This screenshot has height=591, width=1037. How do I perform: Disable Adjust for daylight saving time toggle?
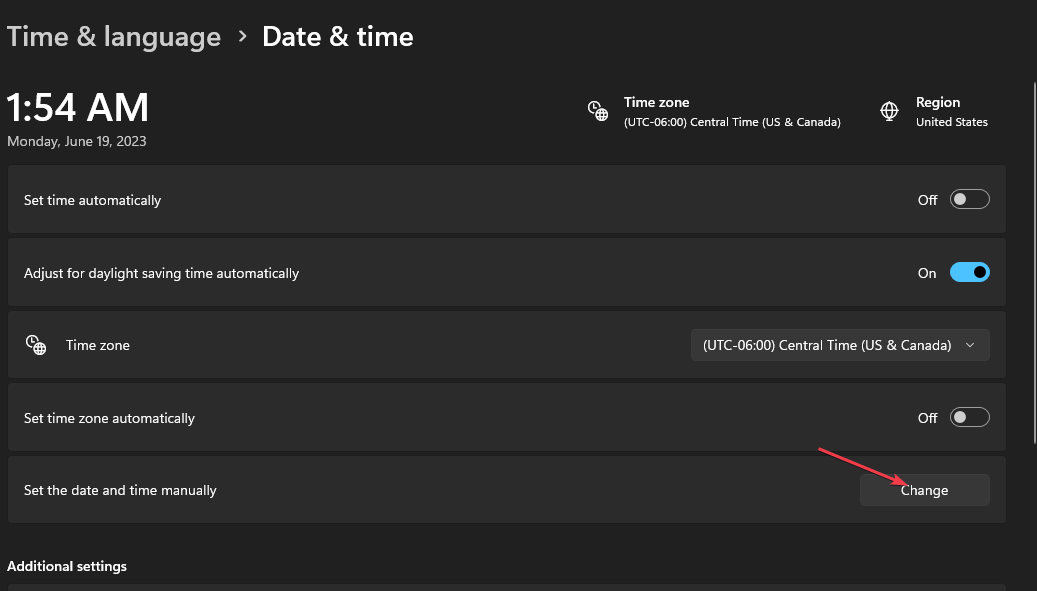coord(970,272)
